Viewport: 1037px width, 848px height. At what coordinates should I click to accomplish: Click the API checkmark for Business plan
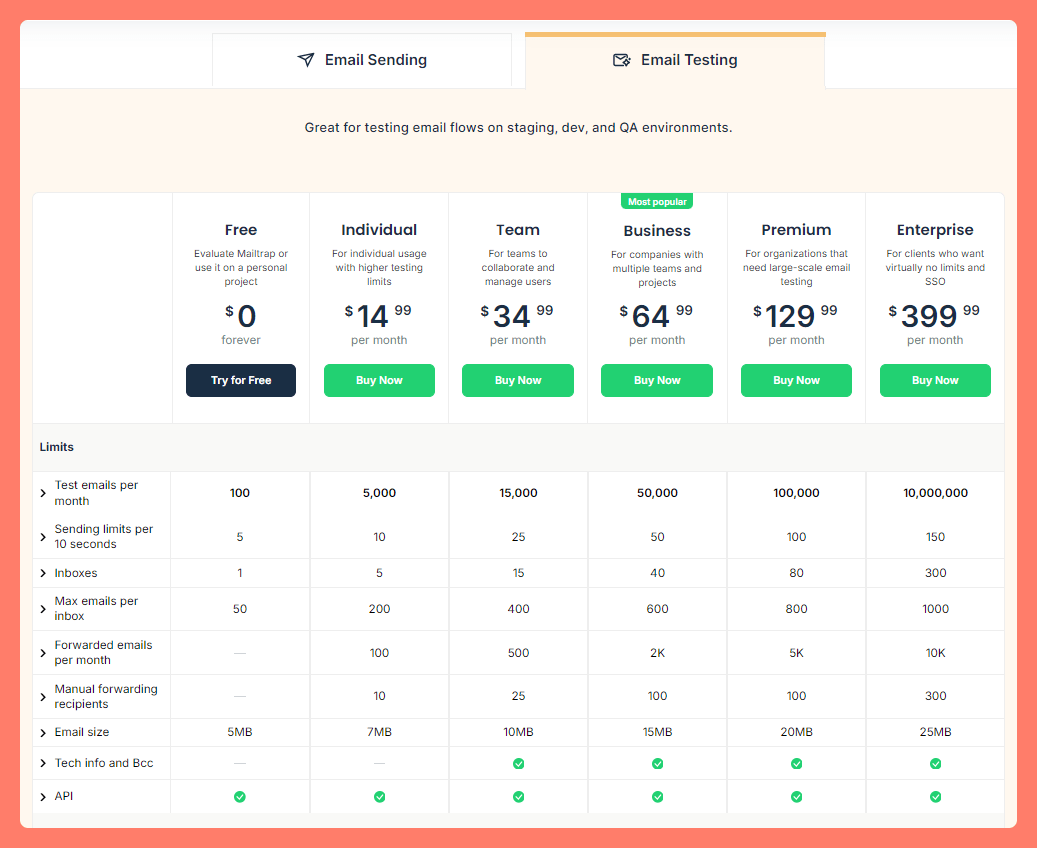[x=657, y=797]
